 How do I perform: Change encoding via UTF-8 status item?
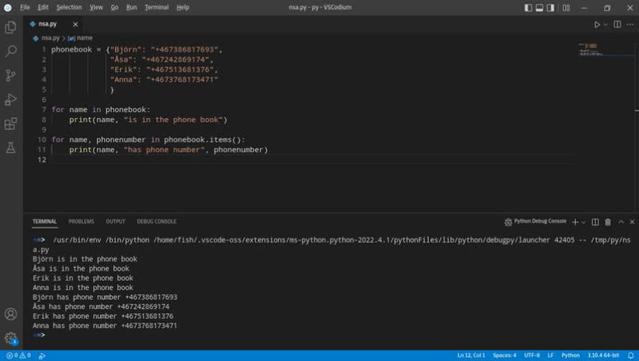click(x=532, y=356)
